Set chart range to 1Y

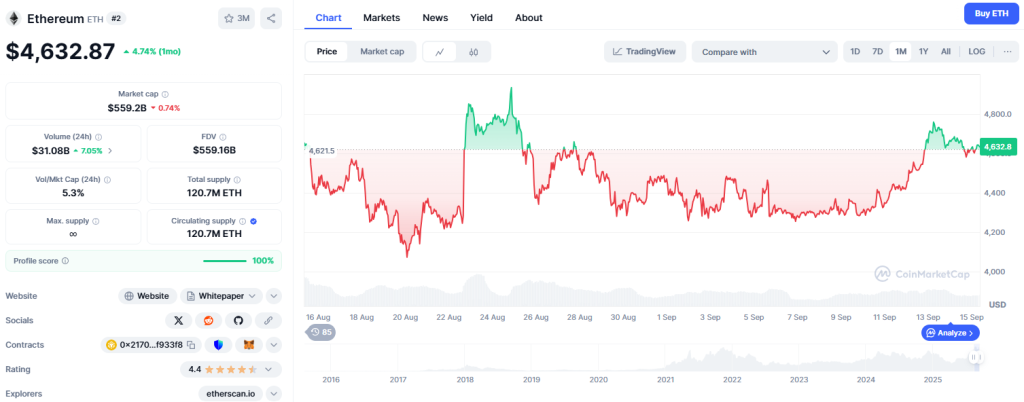click(x=923, y=52)
